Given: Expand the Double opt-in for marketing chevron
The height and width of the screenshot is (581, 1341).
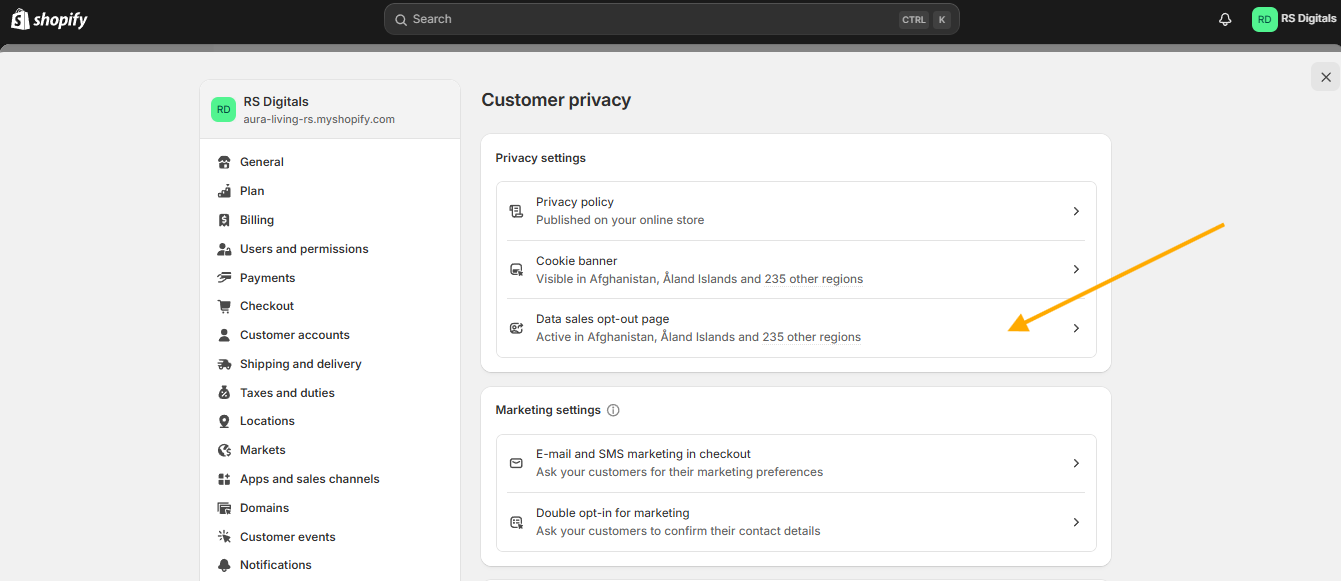Looking at the screenshot, I should (x=1076, y=522).
